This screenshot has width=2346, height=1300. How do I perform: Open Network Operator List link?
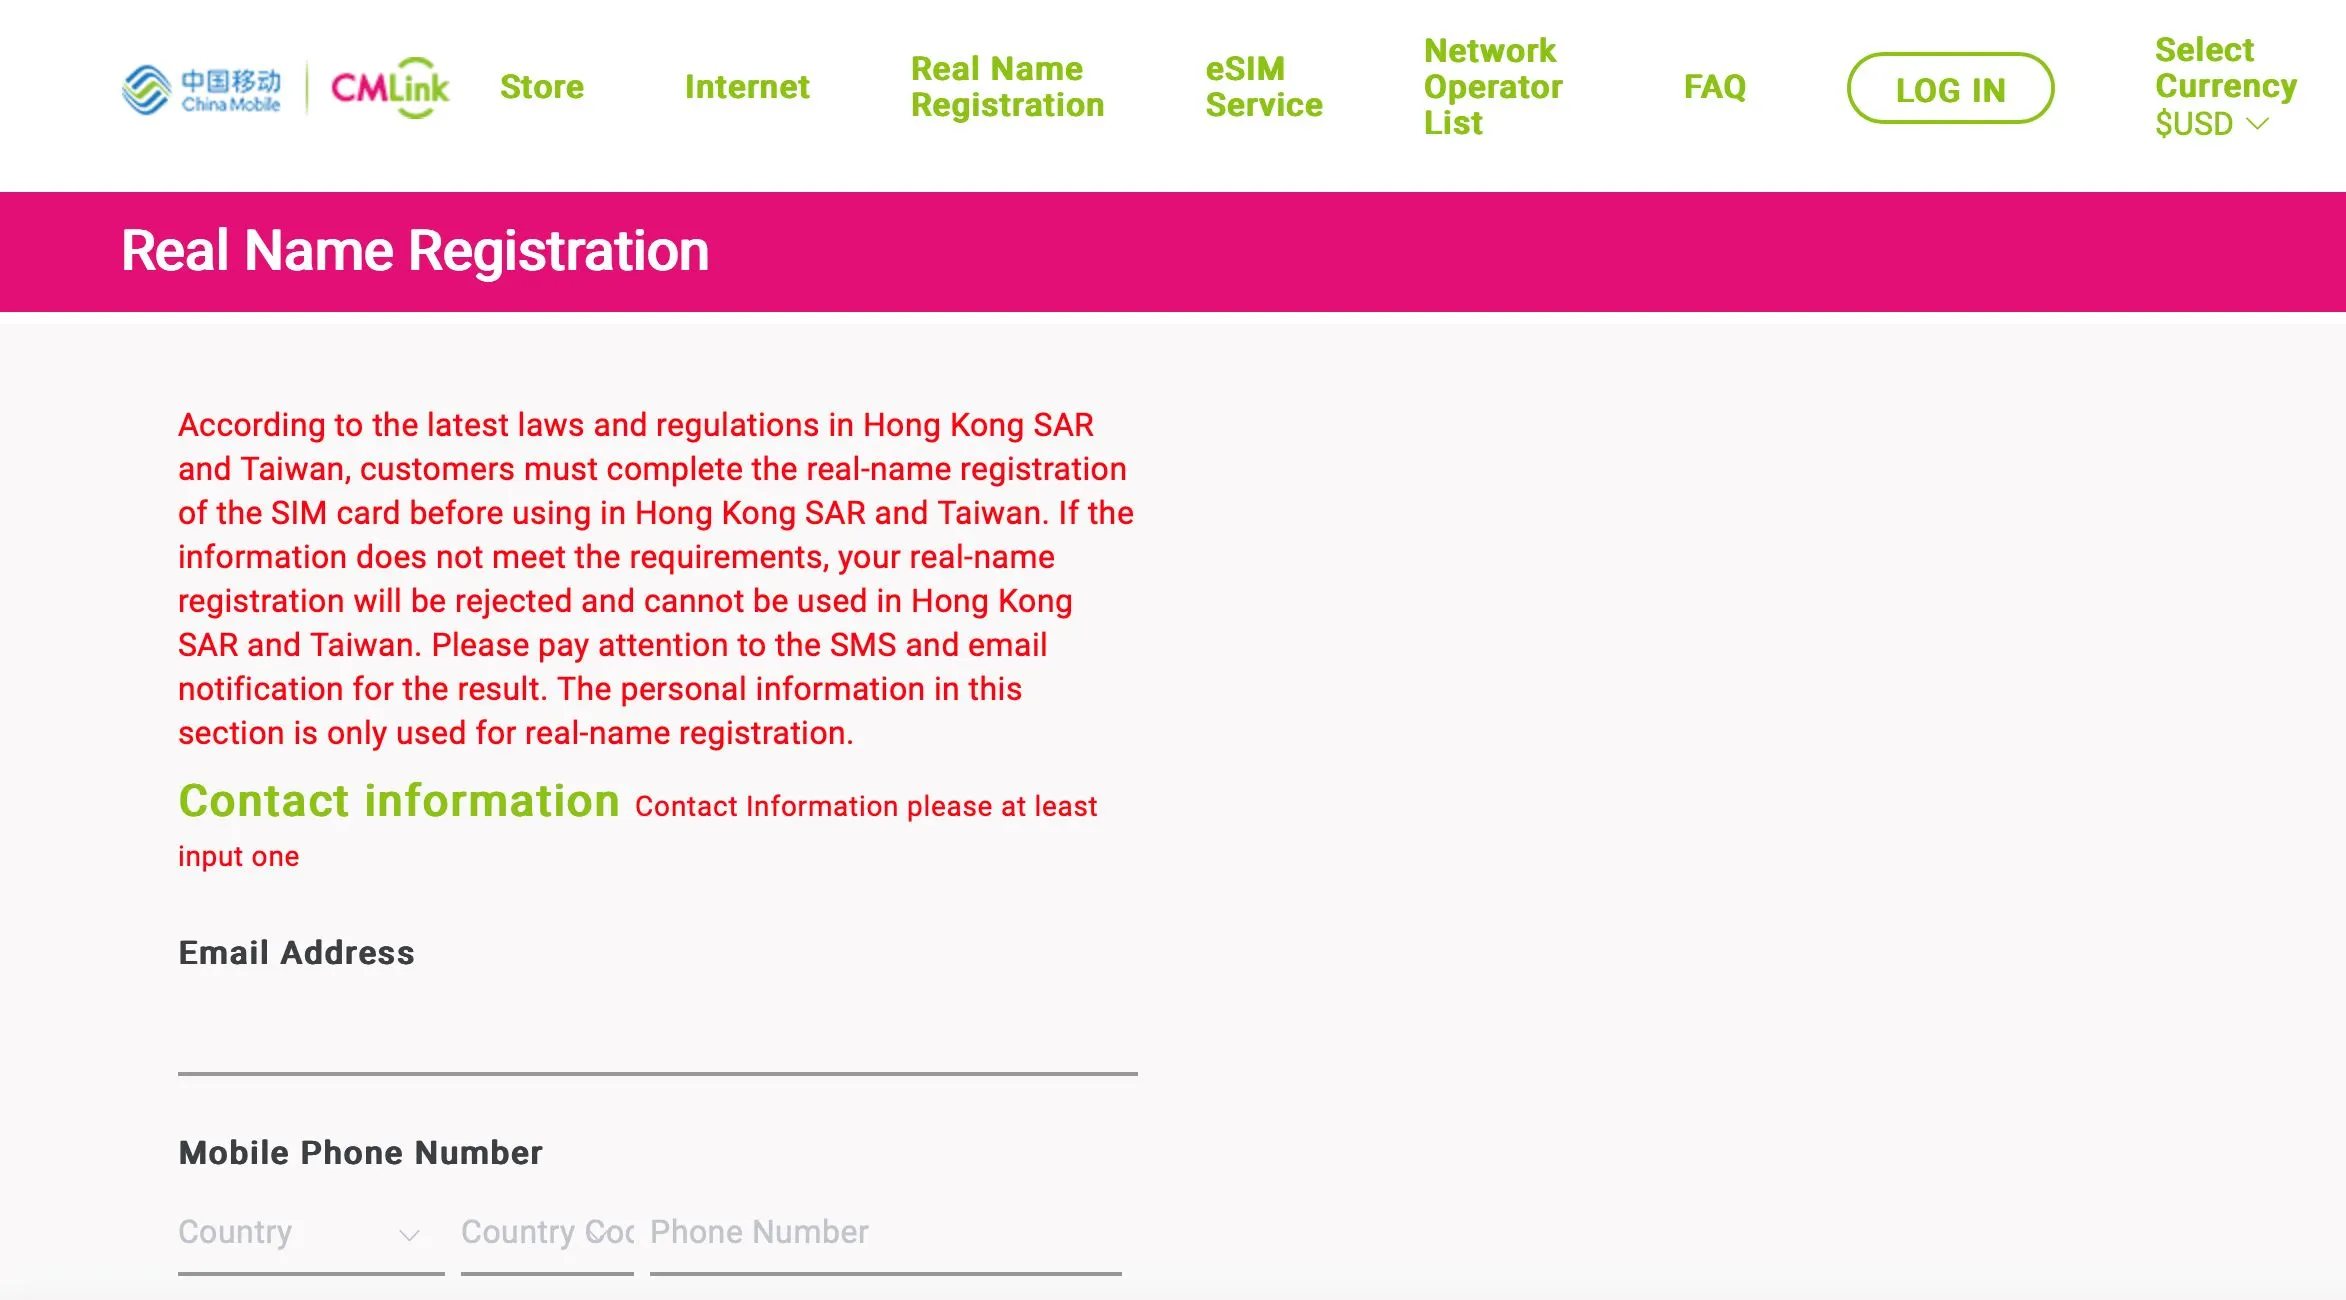[1493, 87]
